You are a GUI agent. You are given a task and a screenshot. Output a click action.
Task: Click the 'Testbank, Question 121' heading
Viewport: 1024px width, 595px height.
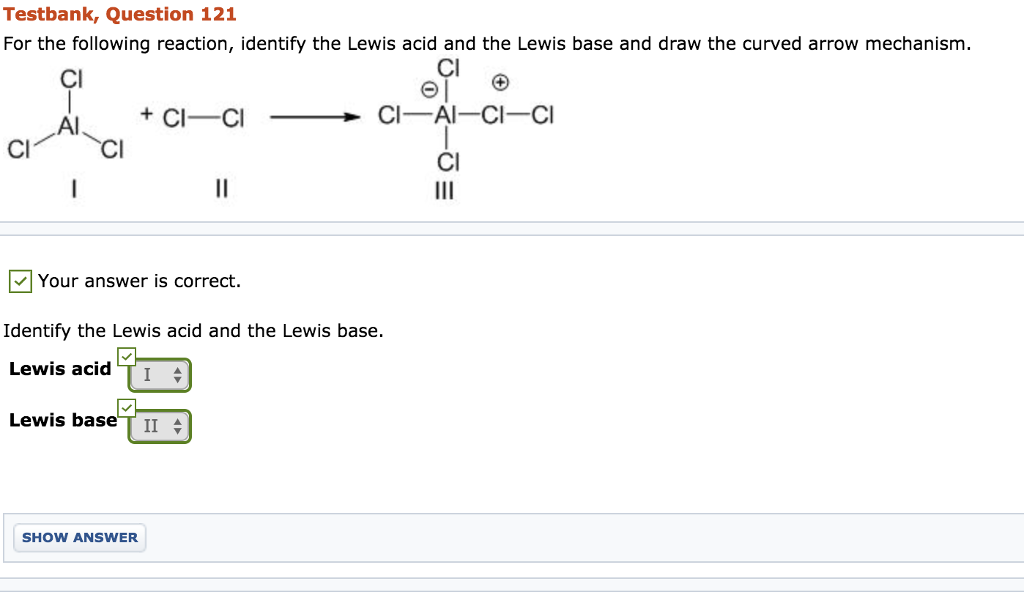[118, 14]
